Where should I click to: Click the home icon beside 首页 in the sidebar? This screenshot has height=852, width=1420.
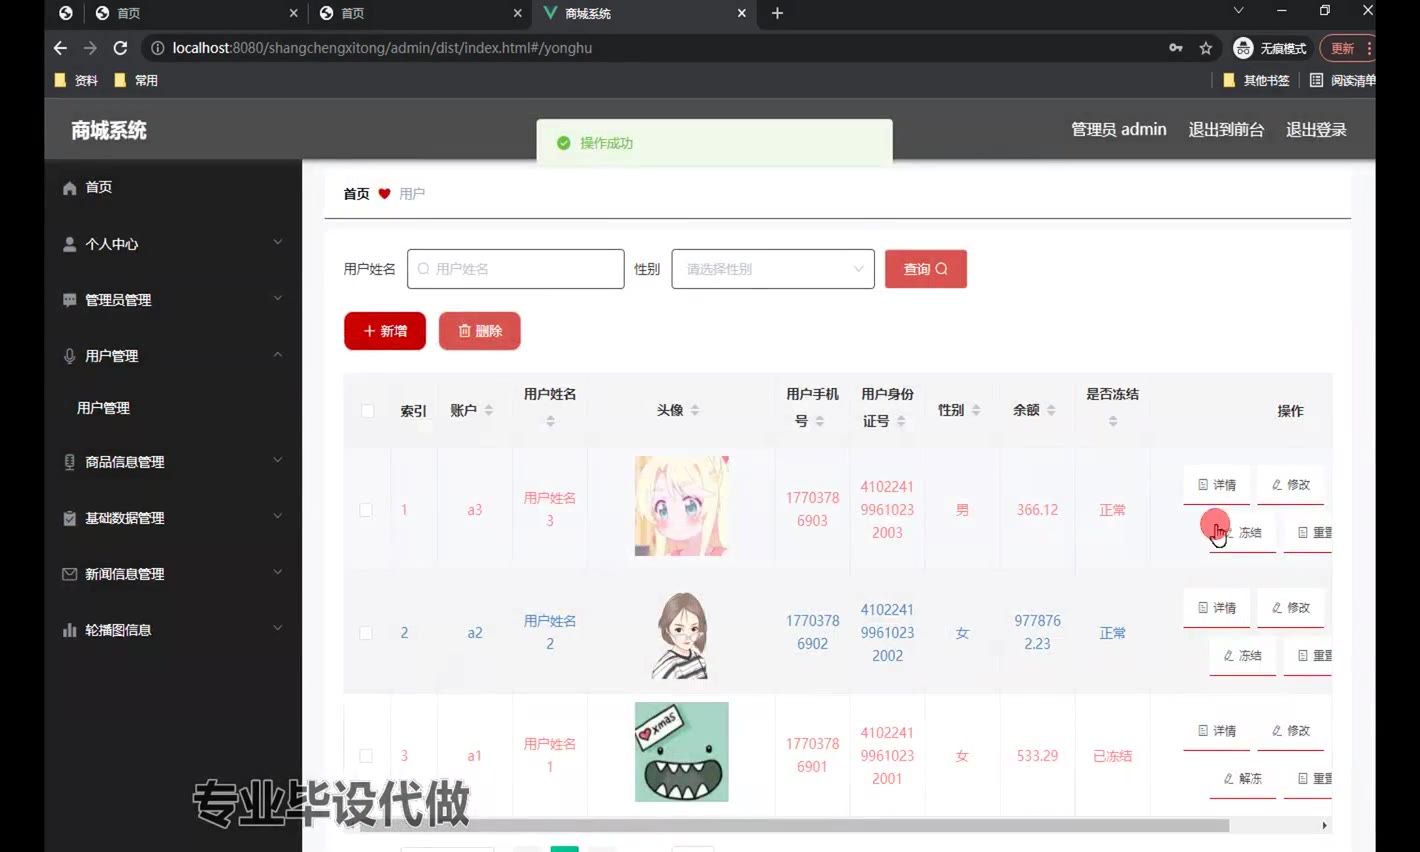click(69, 188)
